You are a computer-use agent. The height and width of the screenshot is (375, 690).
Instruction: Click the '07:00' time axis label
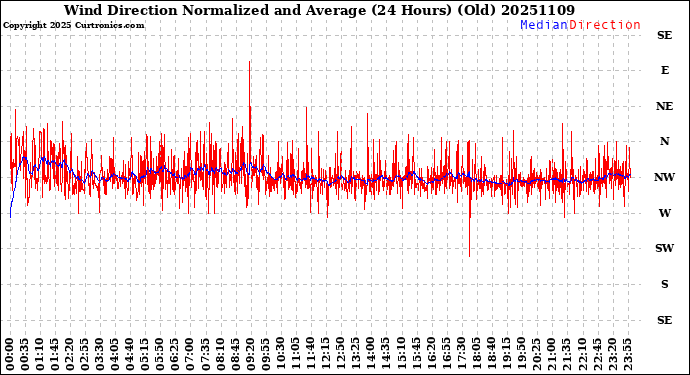point(190,354)
